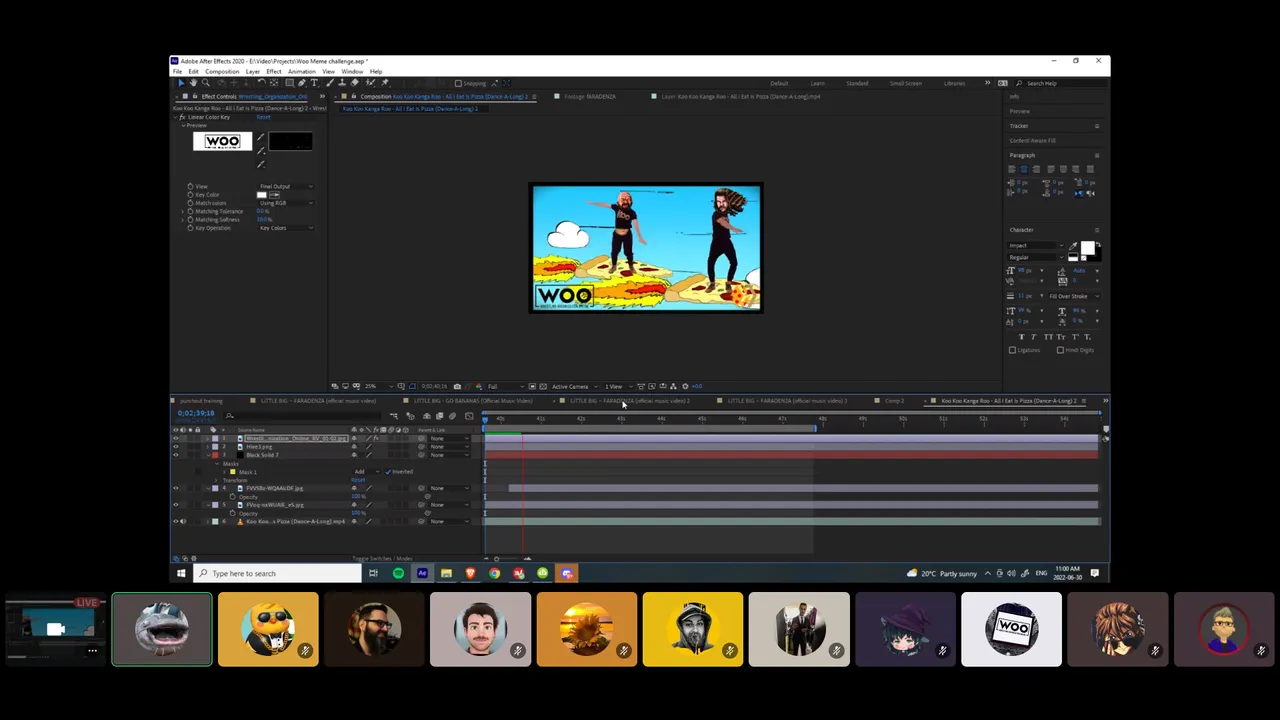The image size is (1280, 720).
Task: Click the Windows Start button
Action: click(x=181, y=573)
